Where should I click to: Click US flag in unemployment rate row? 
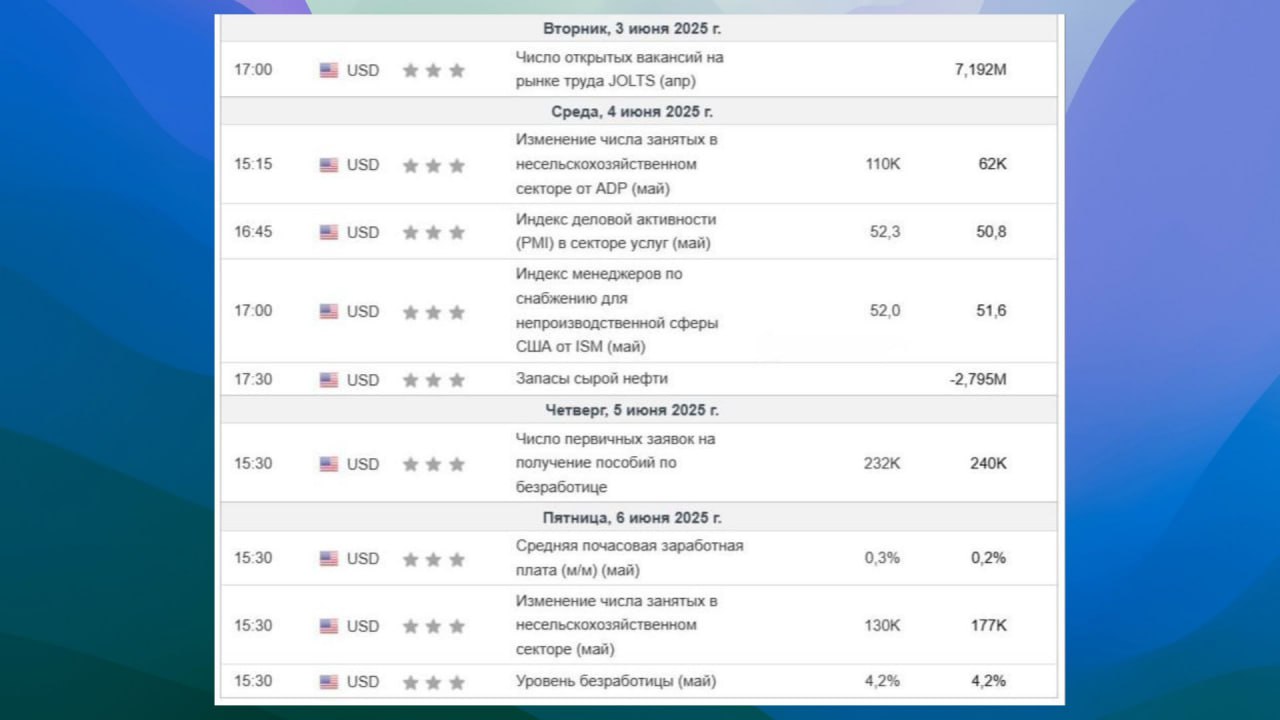(329, 682)
